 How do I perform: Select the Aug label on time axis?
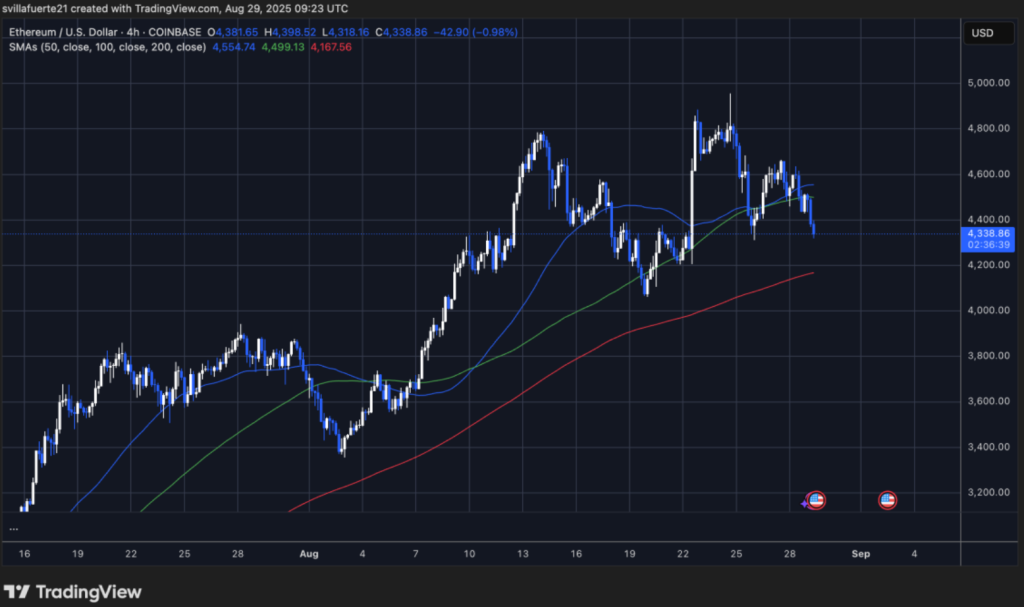click(309, 552)
